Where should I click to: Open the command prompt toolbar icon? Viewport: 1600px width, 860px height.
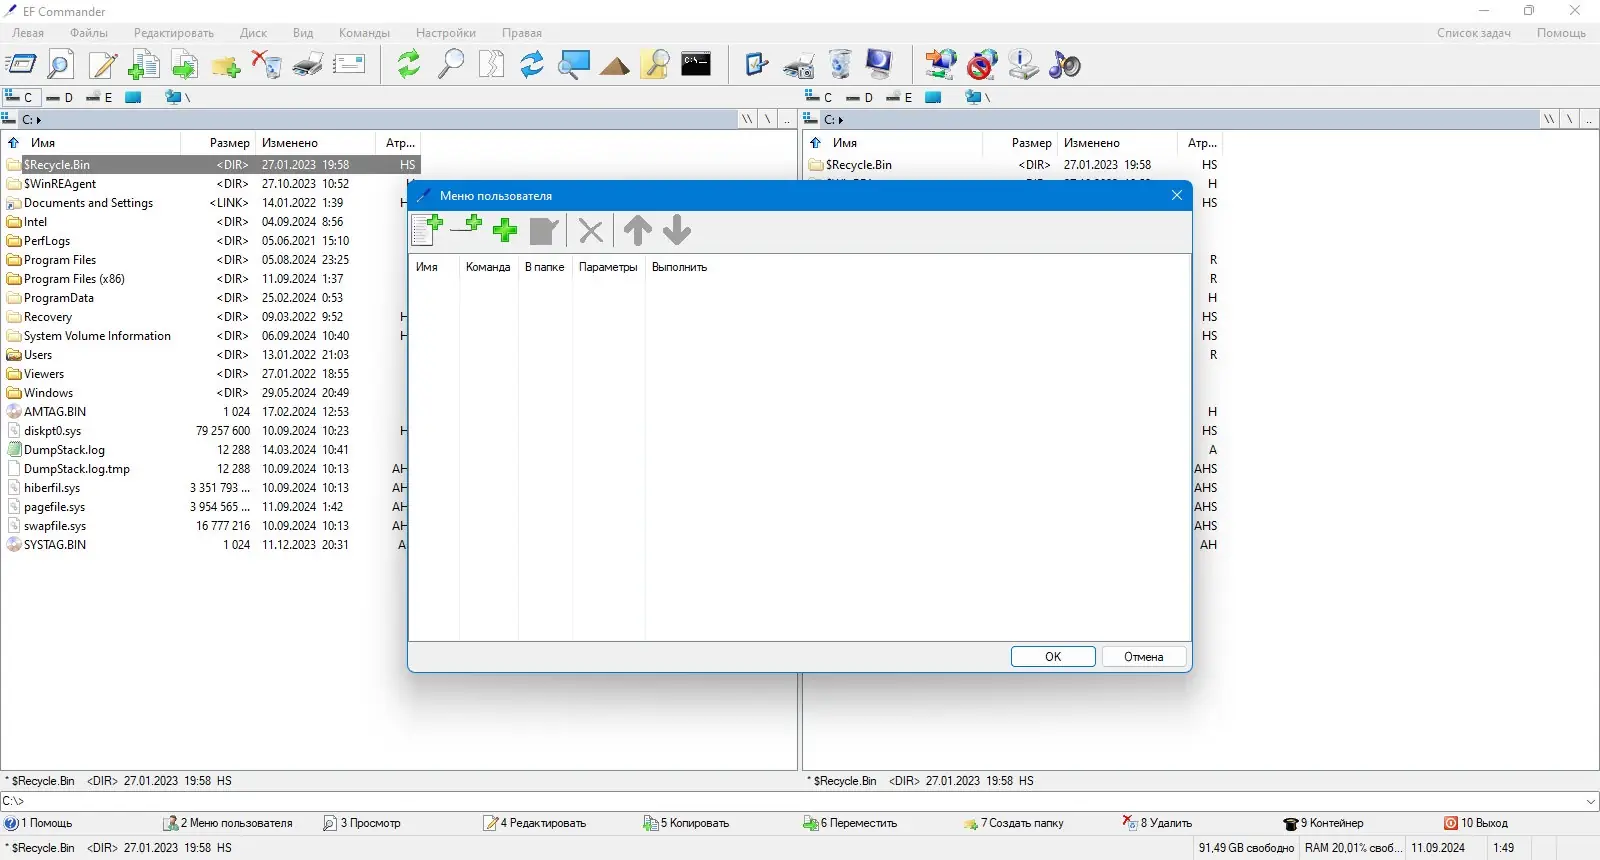696,65
